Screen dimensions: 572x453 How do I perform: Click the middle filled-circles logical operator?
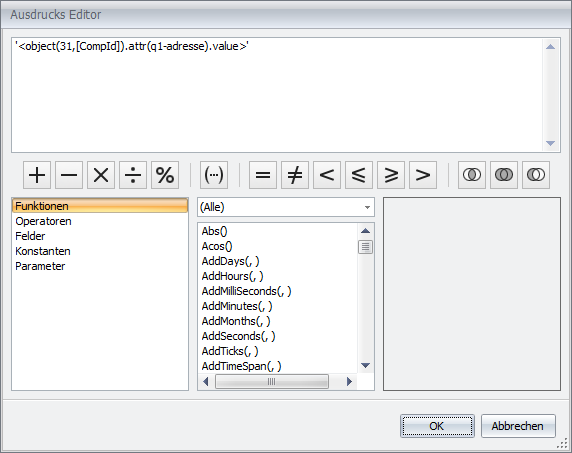(504, 175)
